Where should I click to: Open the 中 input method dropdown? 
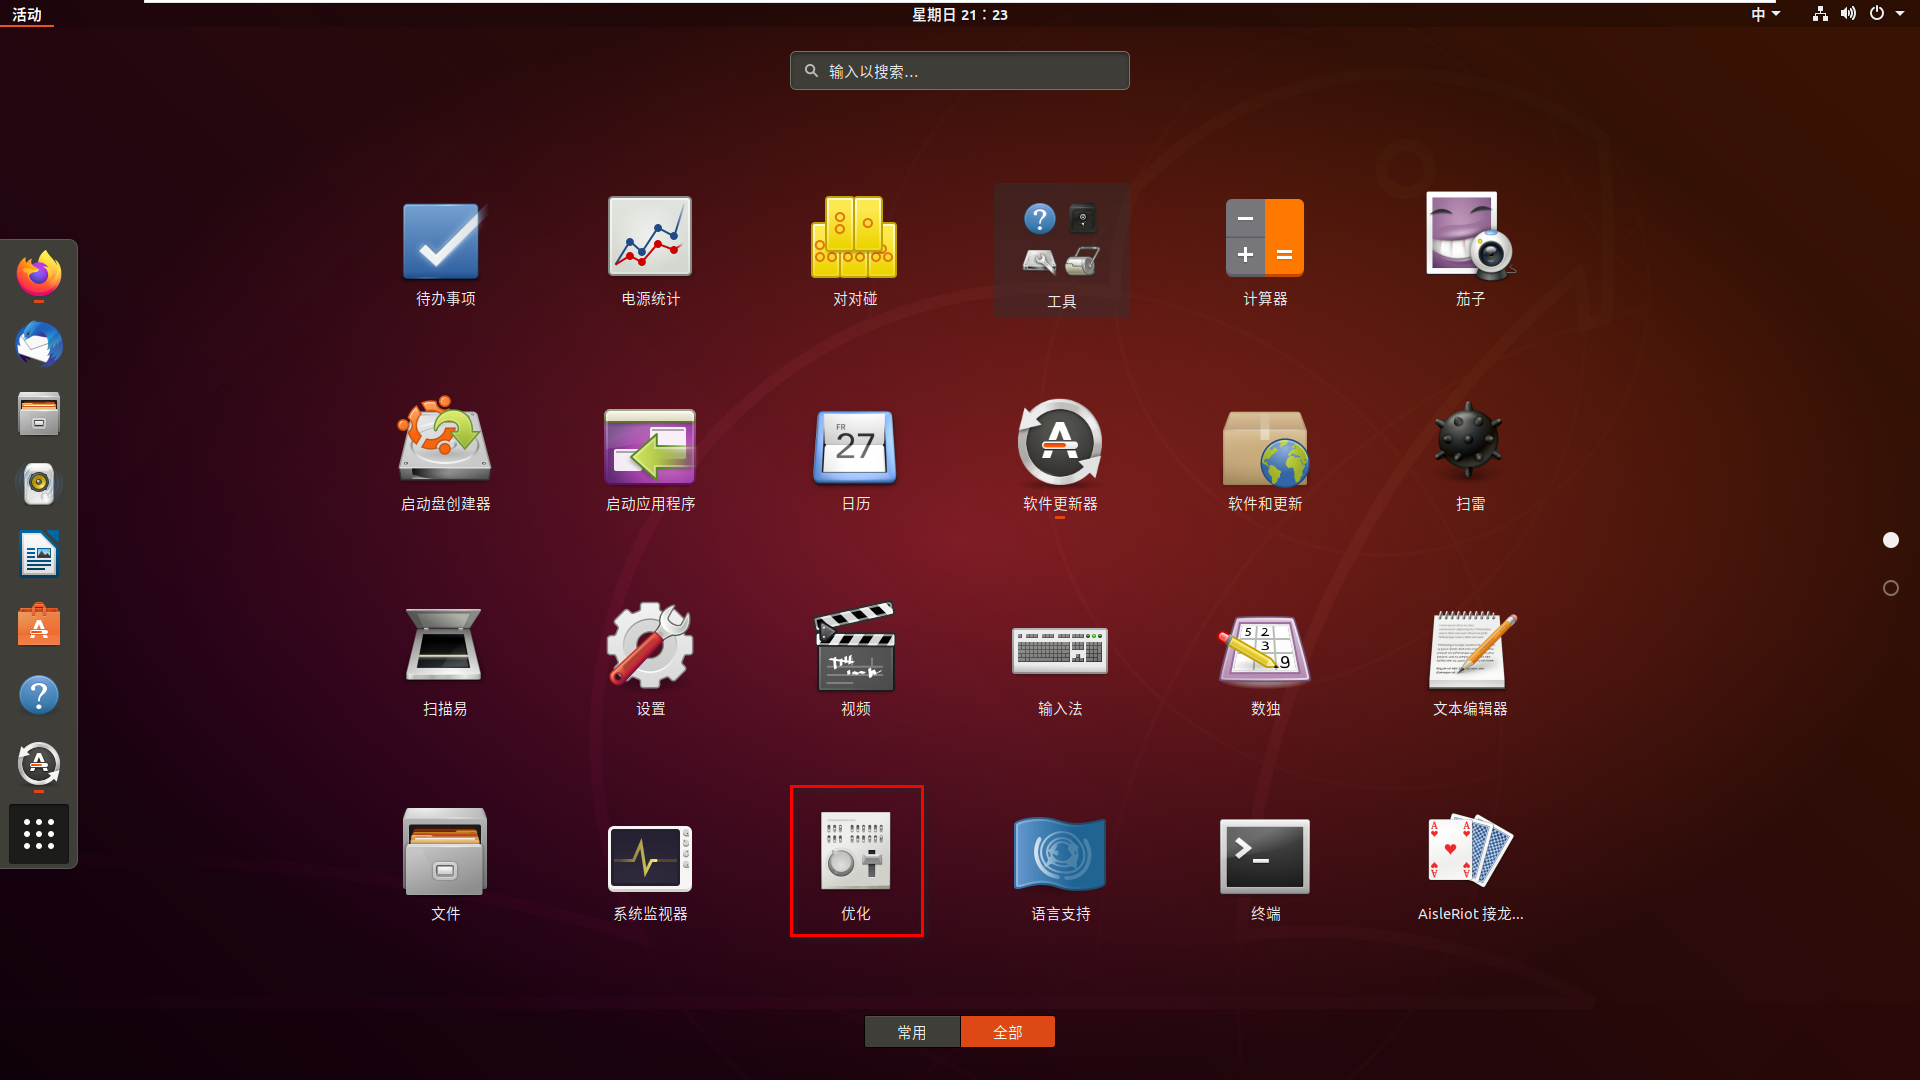pos(1765,14)
